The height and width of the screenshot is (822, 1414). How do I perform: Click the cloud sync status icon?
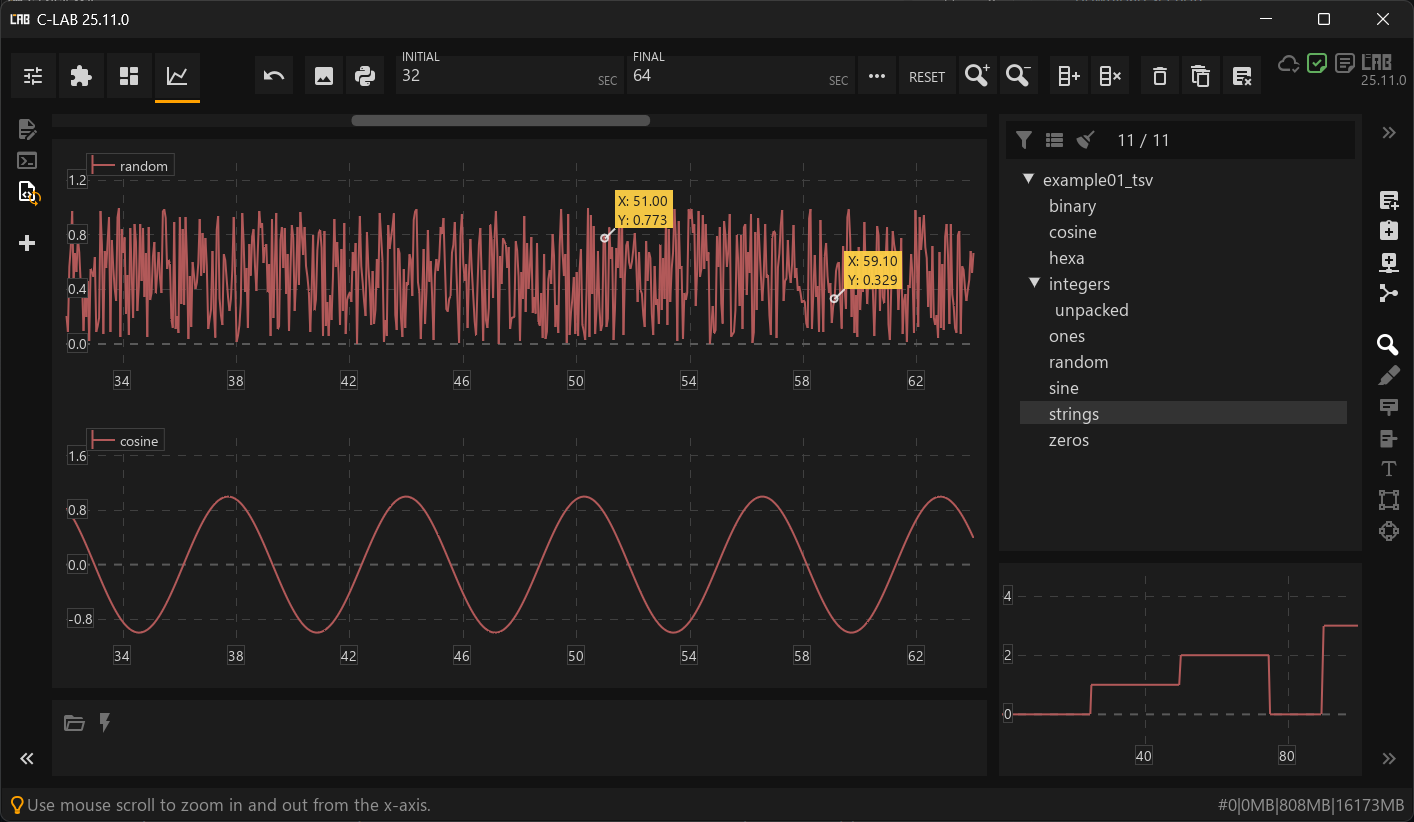pyautogui.click(x=1289, y=64)
